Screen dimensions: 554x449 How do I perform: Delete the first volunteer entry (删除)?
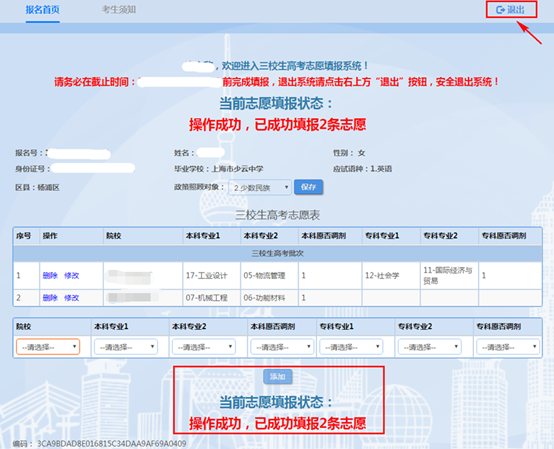50,276
